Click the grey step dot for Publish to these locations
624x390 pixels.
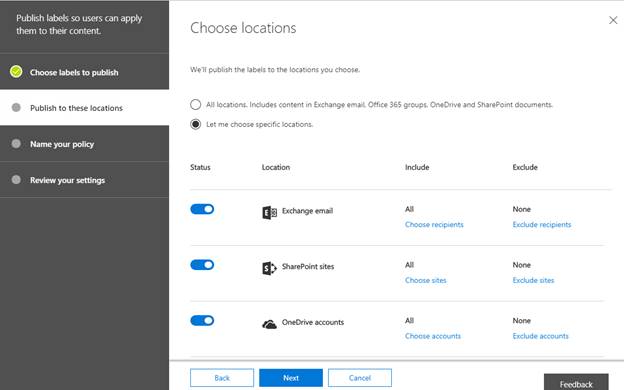click(16, 107)
